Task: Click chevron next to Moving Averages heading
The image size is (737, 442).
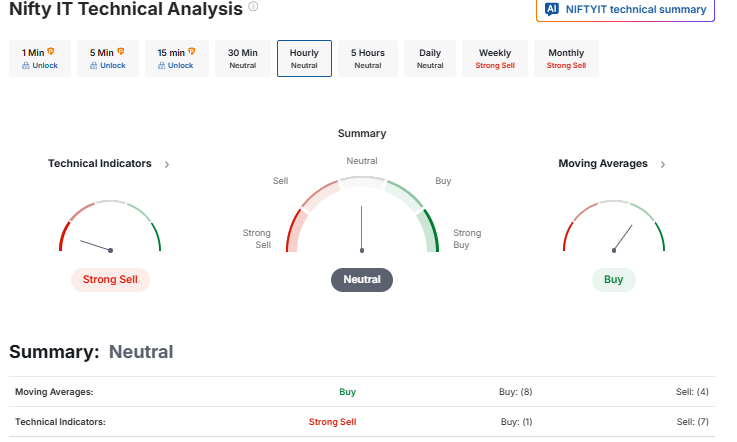Action: point(663,164)
